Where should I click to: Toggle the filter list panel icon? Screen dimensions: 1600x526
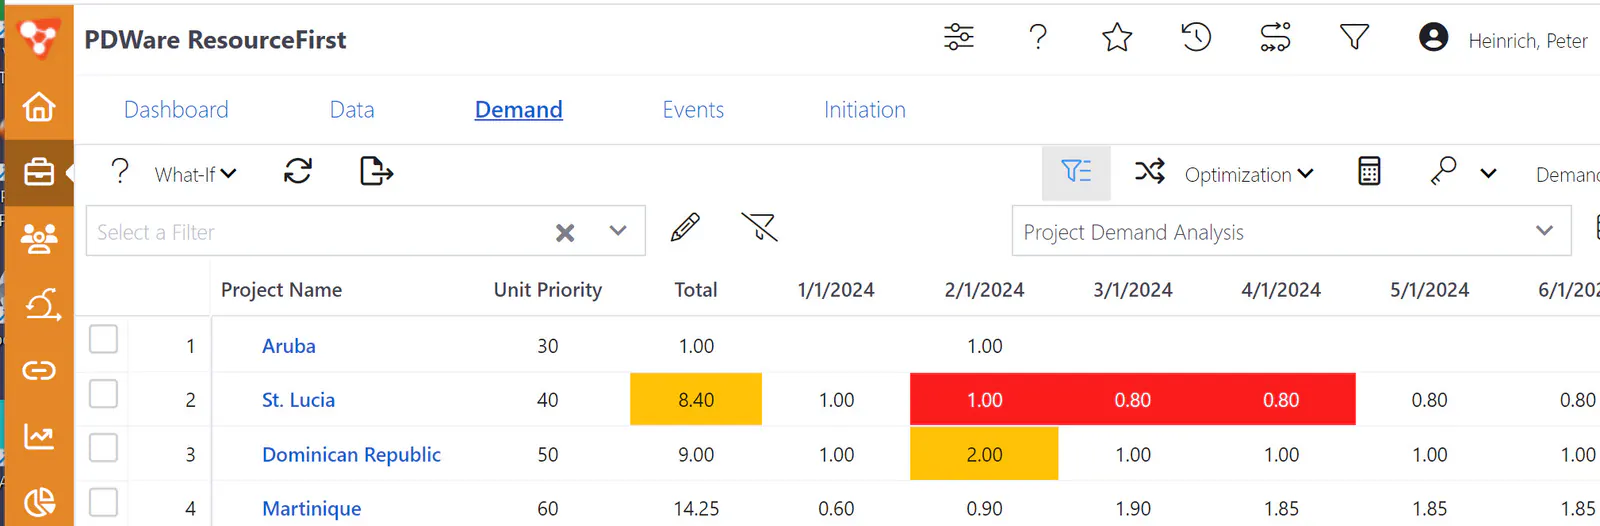click(1076, 172)
